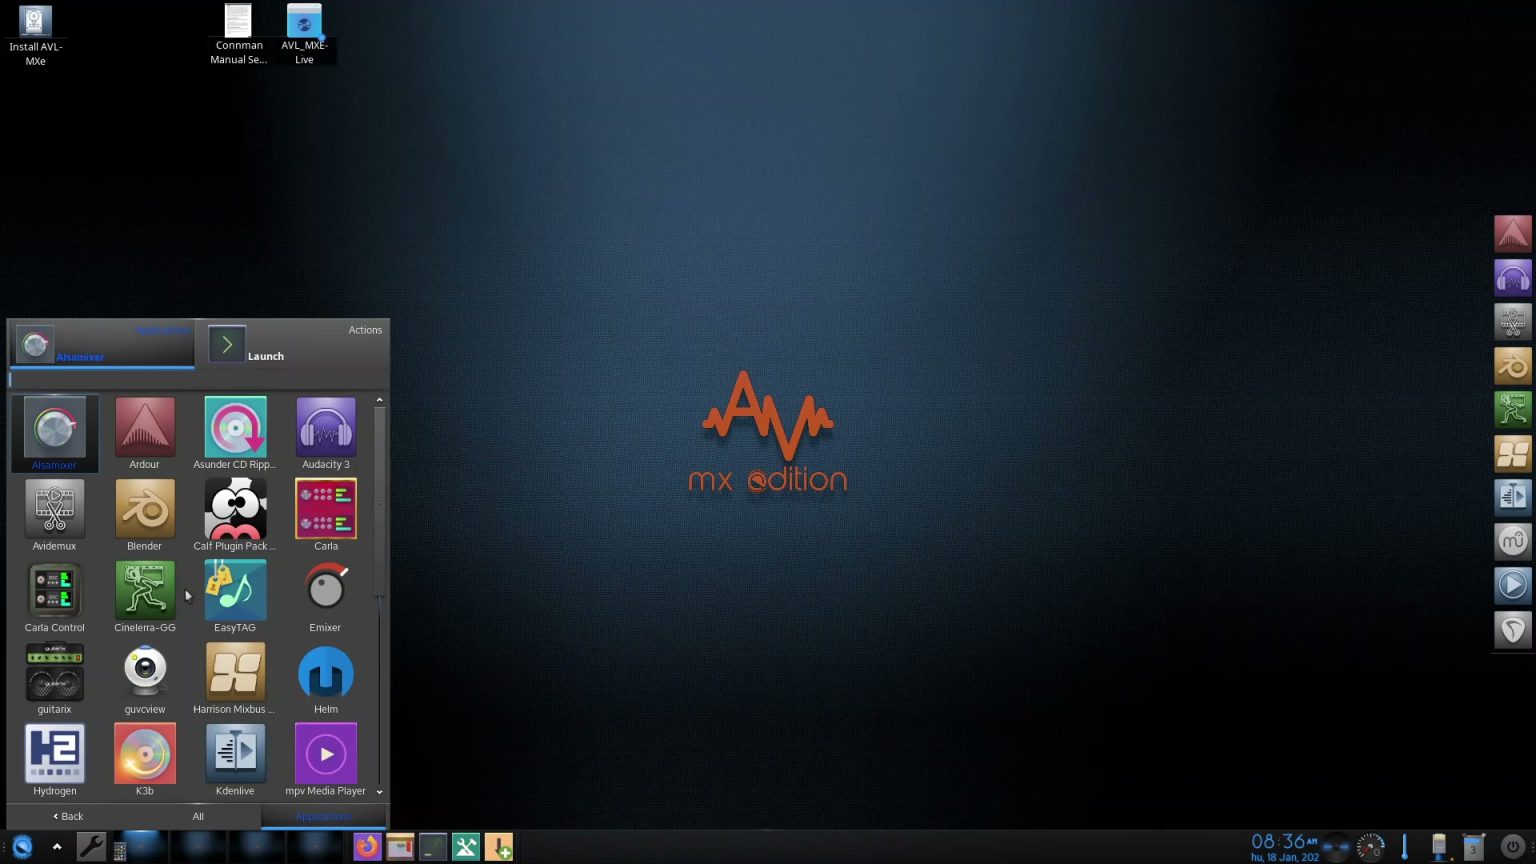Switch to the Applications category tab
The width and height of the screenshot is (1536, 864).
323,816
